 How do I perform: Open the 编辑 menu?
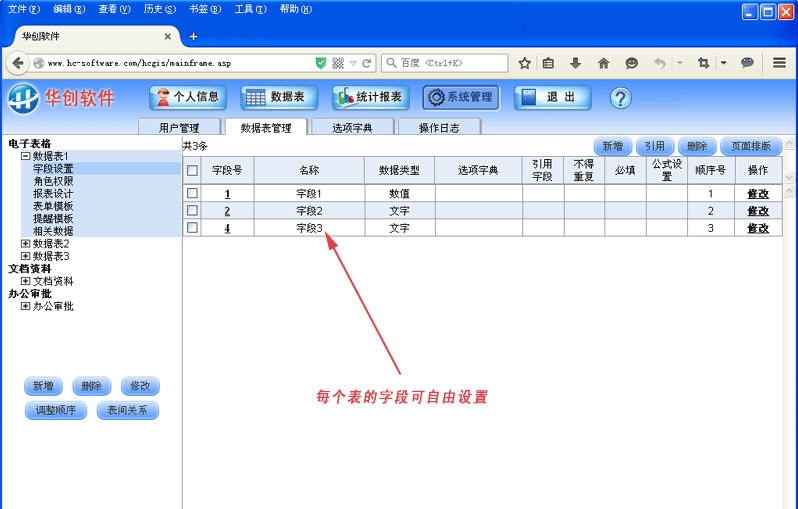point(69,9)
